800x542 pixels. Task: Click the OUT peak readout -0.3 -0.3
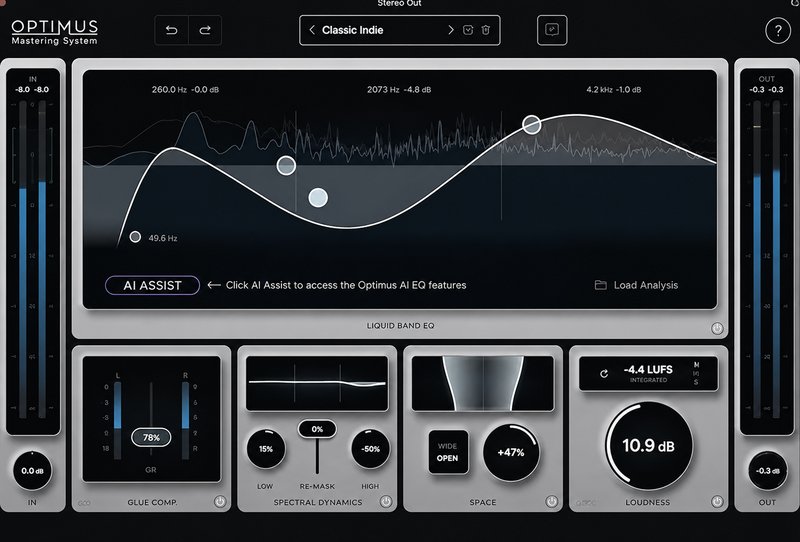coord(766,89)
